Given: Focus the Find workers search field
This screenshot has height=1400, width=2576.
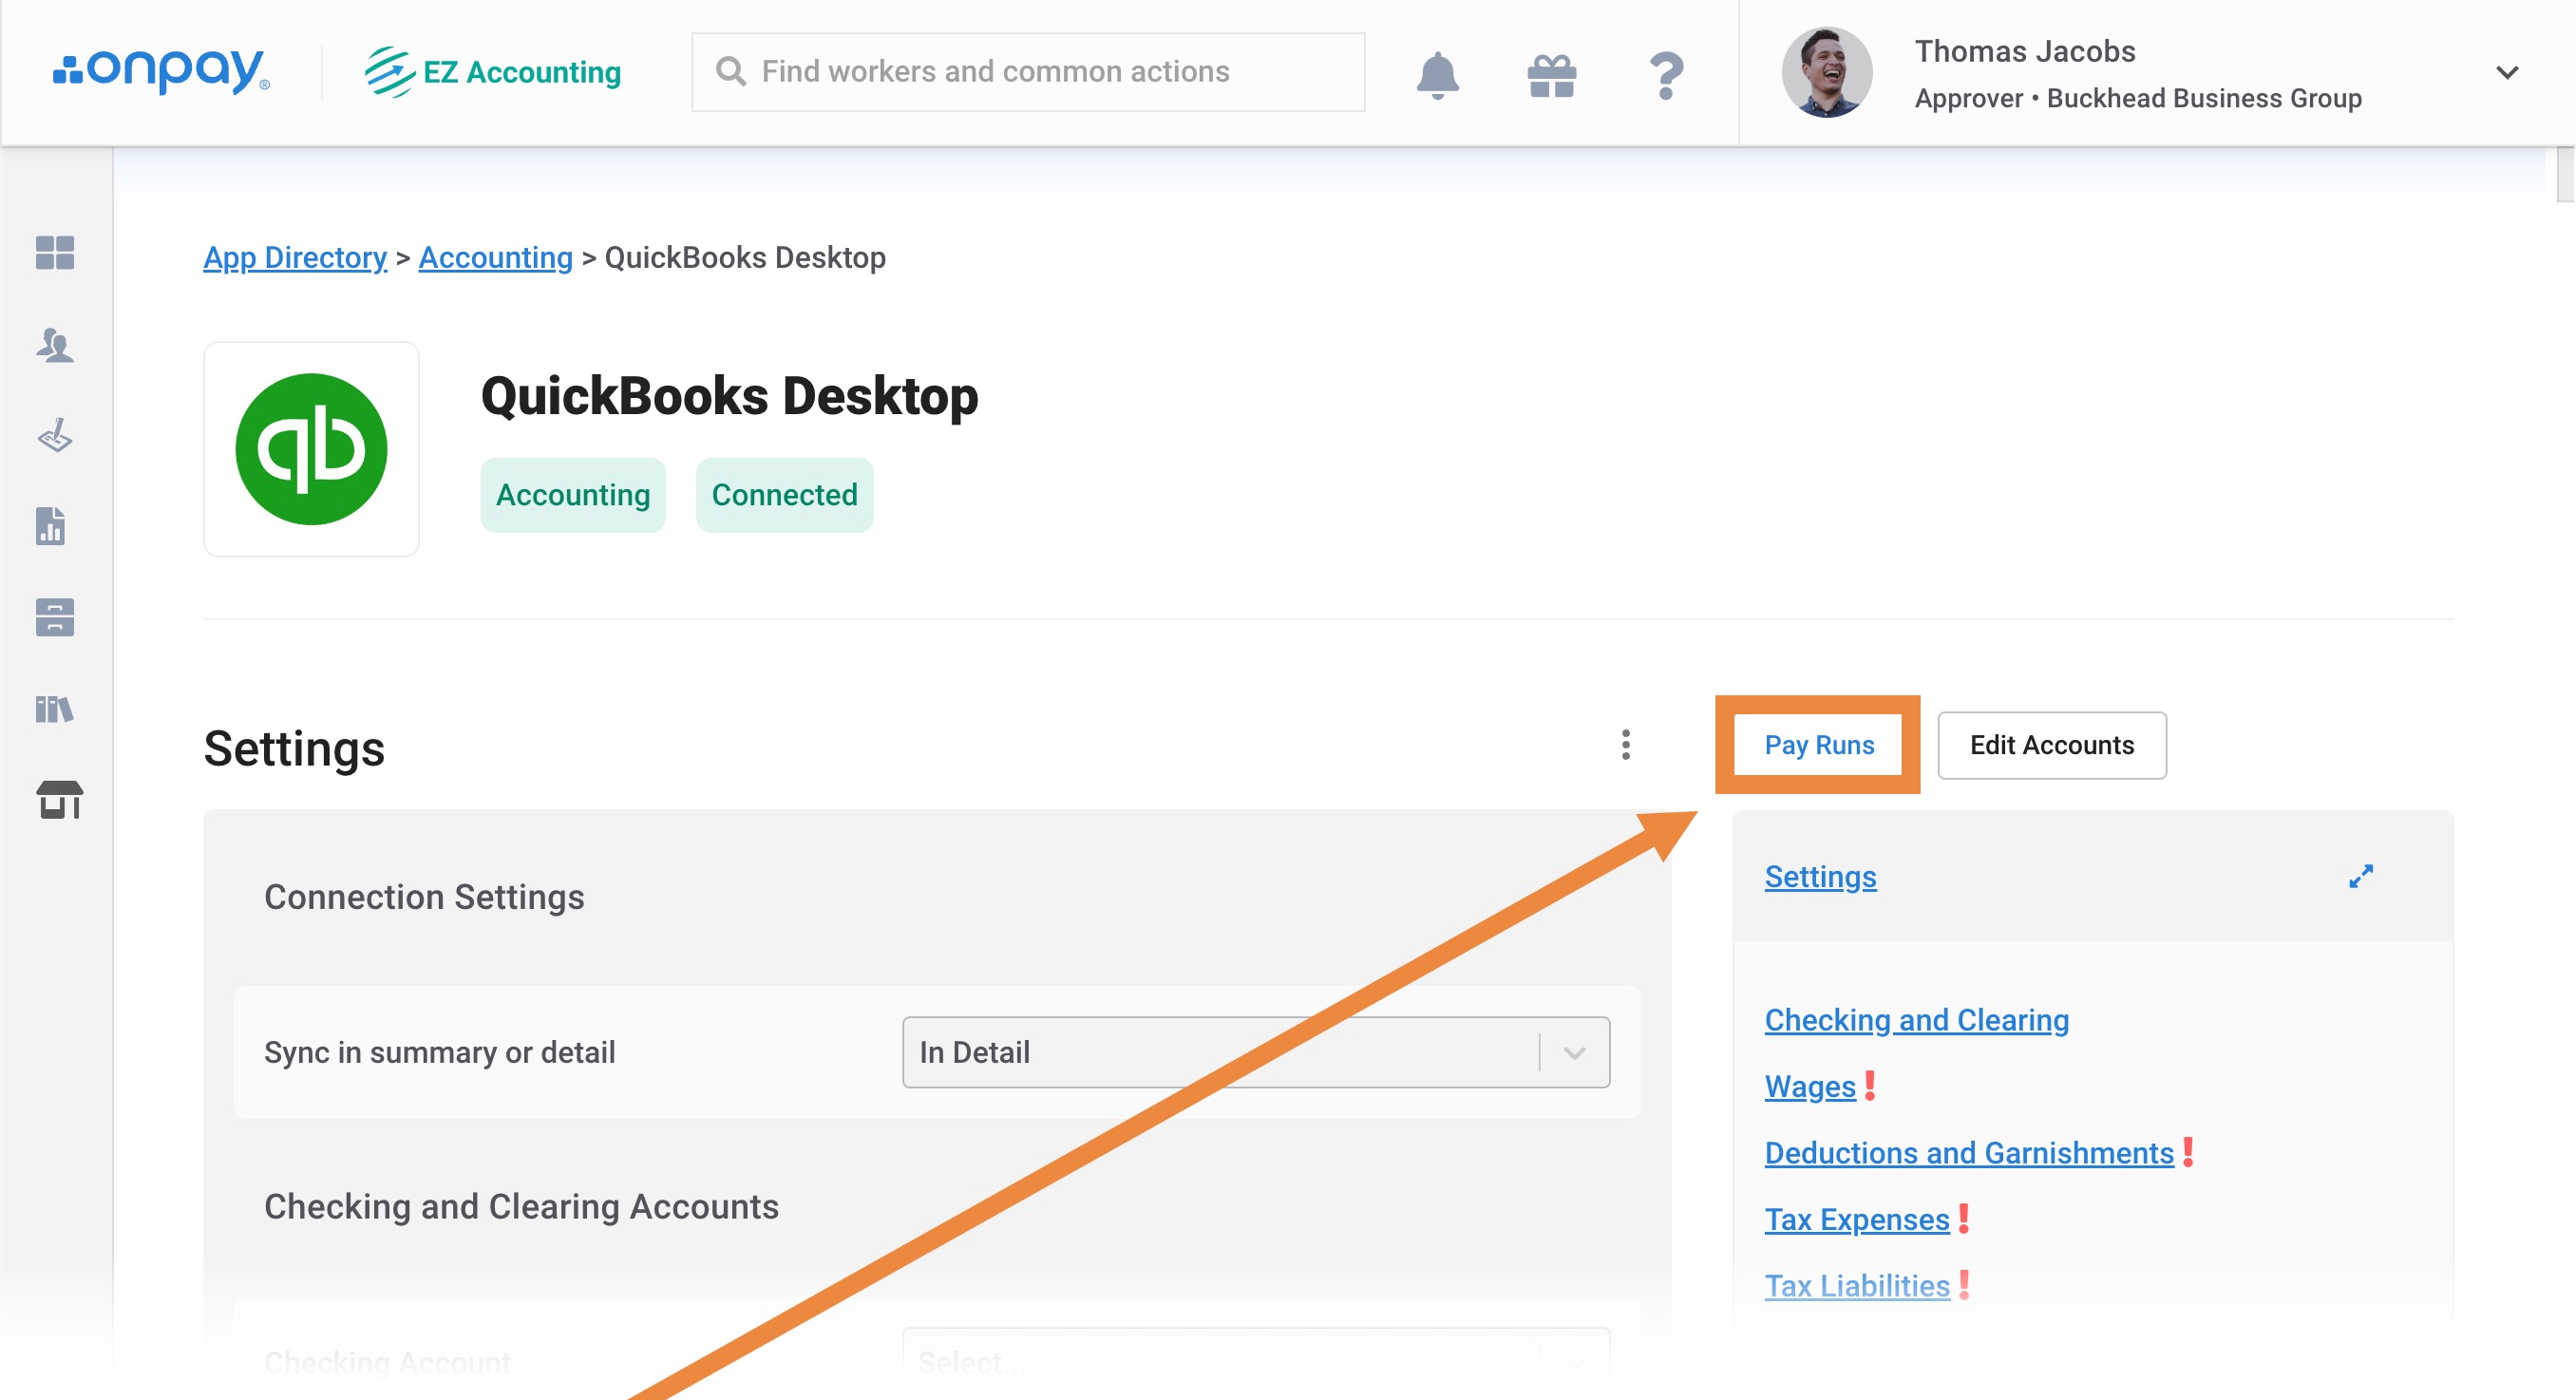Looking at the screenshot, I should point(1028,72).
